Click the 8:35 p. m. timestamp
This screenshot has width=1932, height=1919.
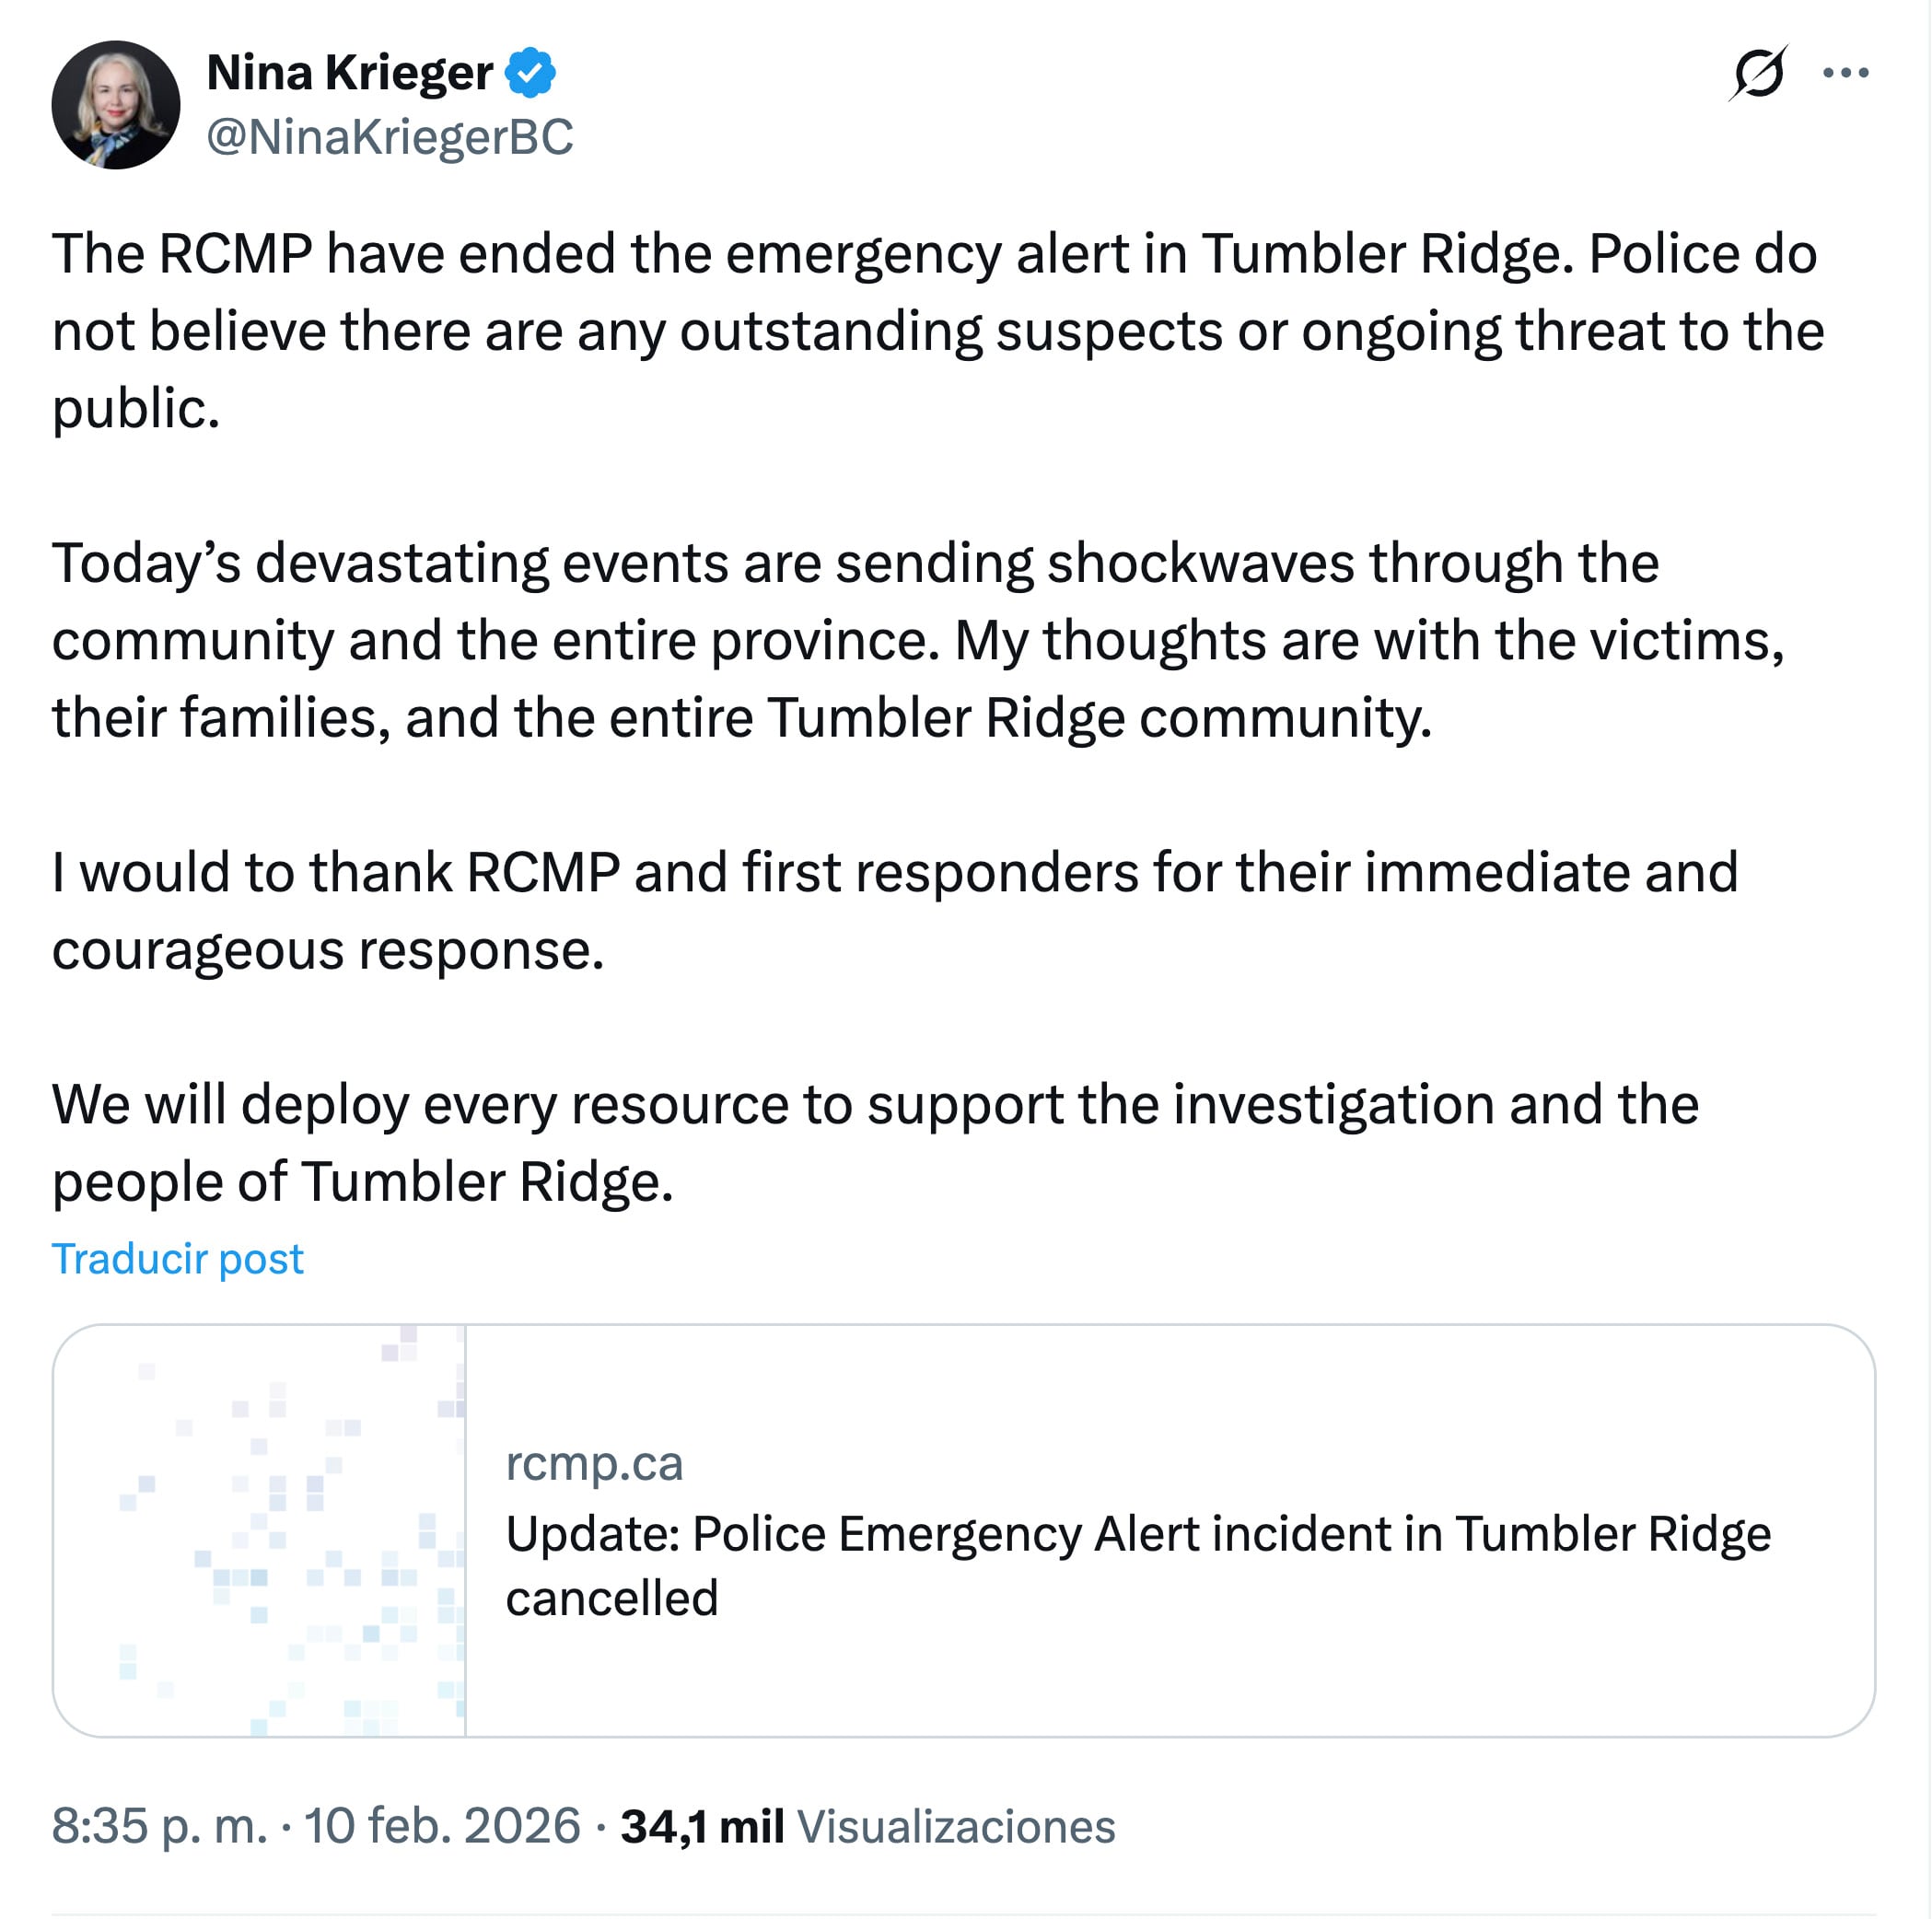(160, 1826)
